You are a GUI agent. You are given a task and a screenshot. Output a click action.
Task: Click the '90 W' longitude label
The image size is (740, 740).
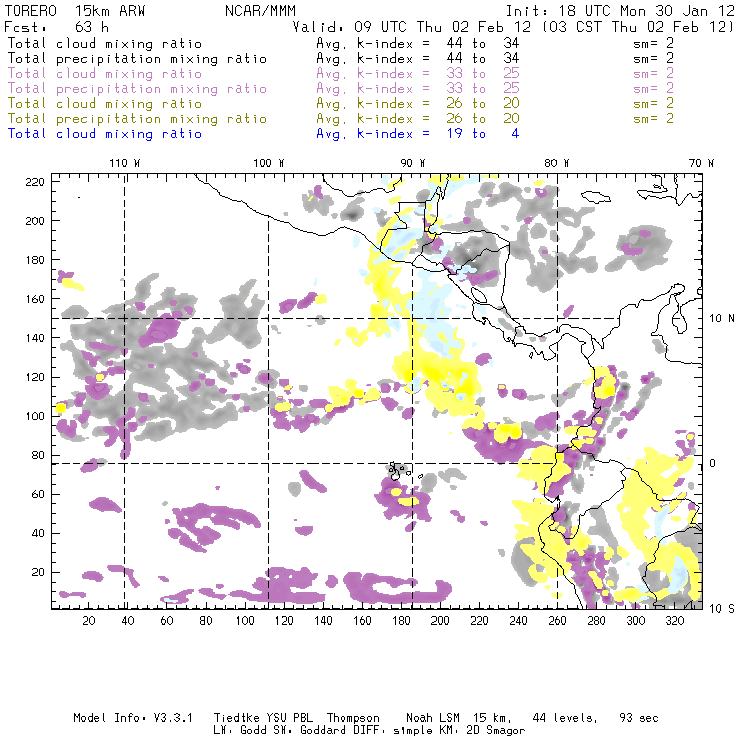[412, 163]
